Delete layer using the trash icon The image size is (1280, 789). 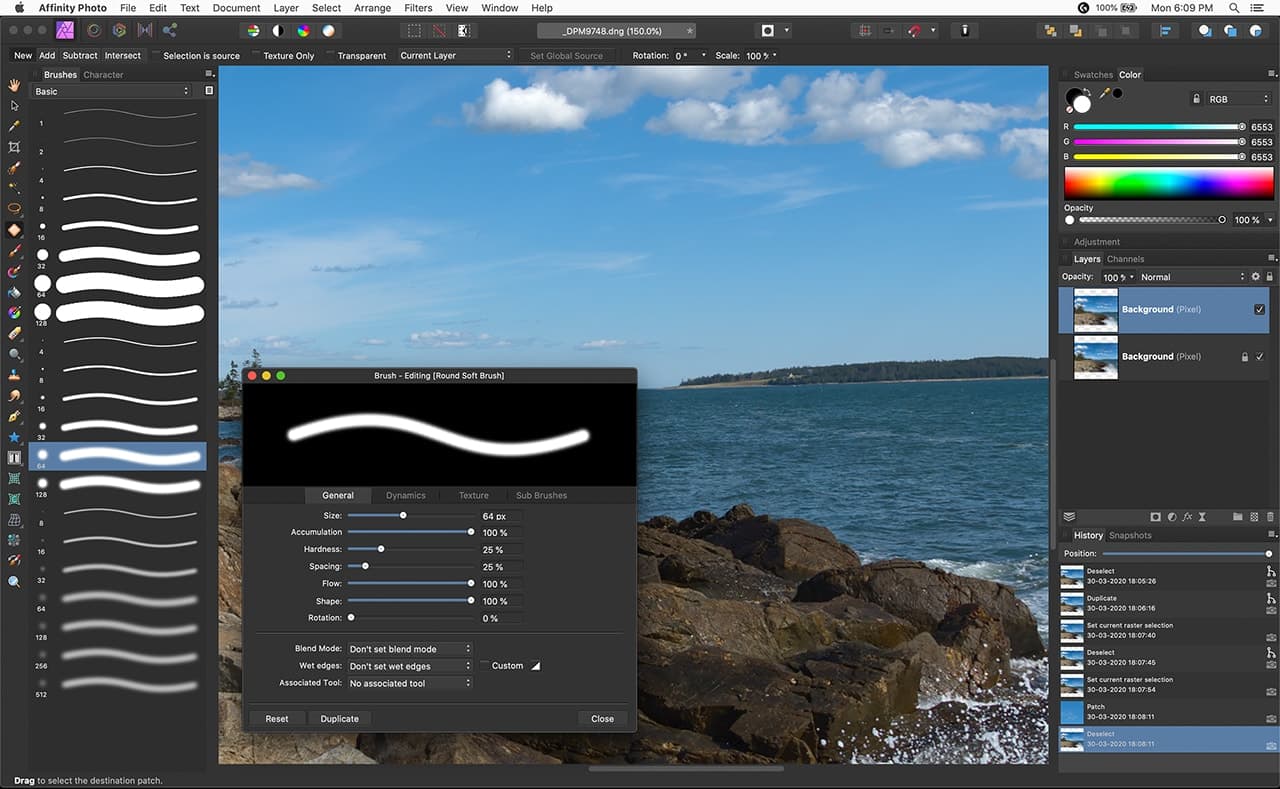1270,517
